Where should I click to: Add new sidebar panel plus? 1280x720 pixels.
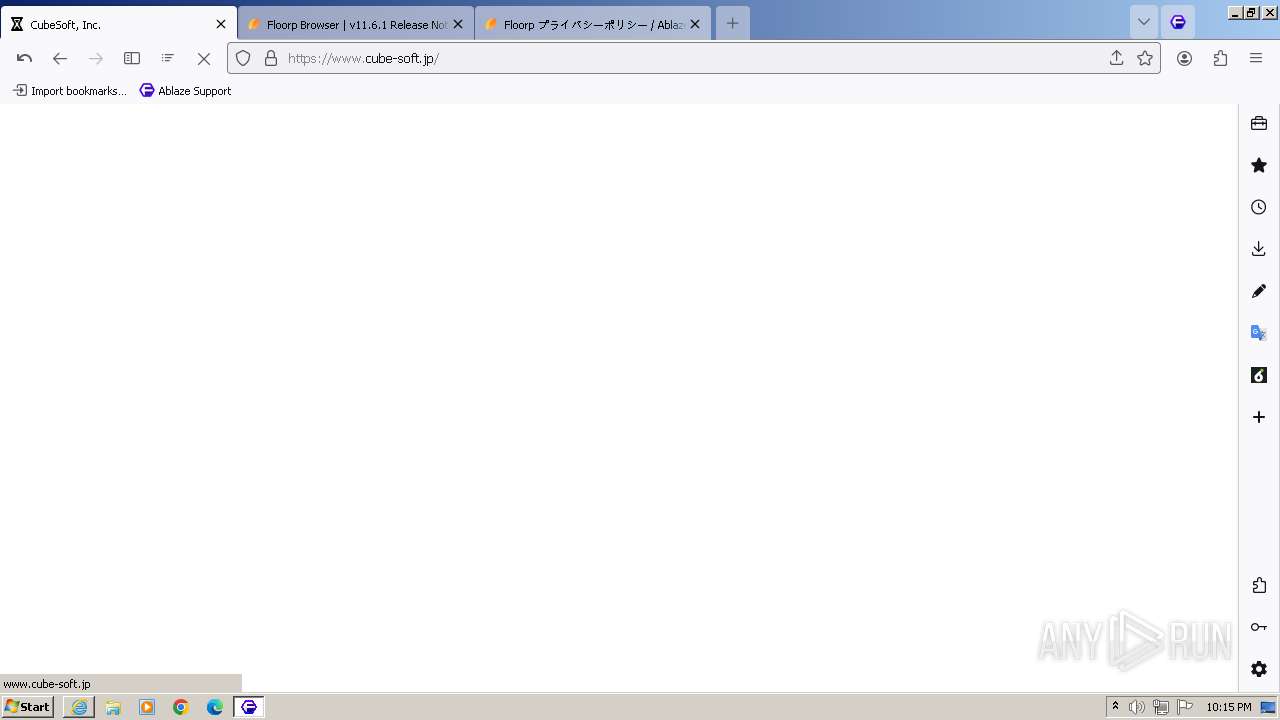1259,417
